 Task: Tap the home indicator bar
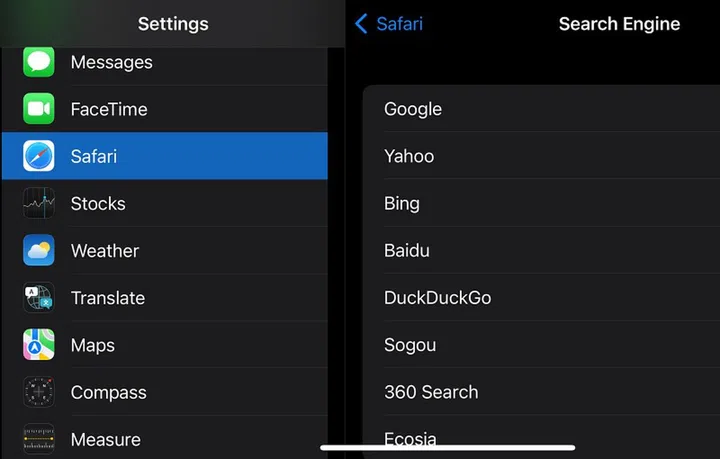pos(447,448)
